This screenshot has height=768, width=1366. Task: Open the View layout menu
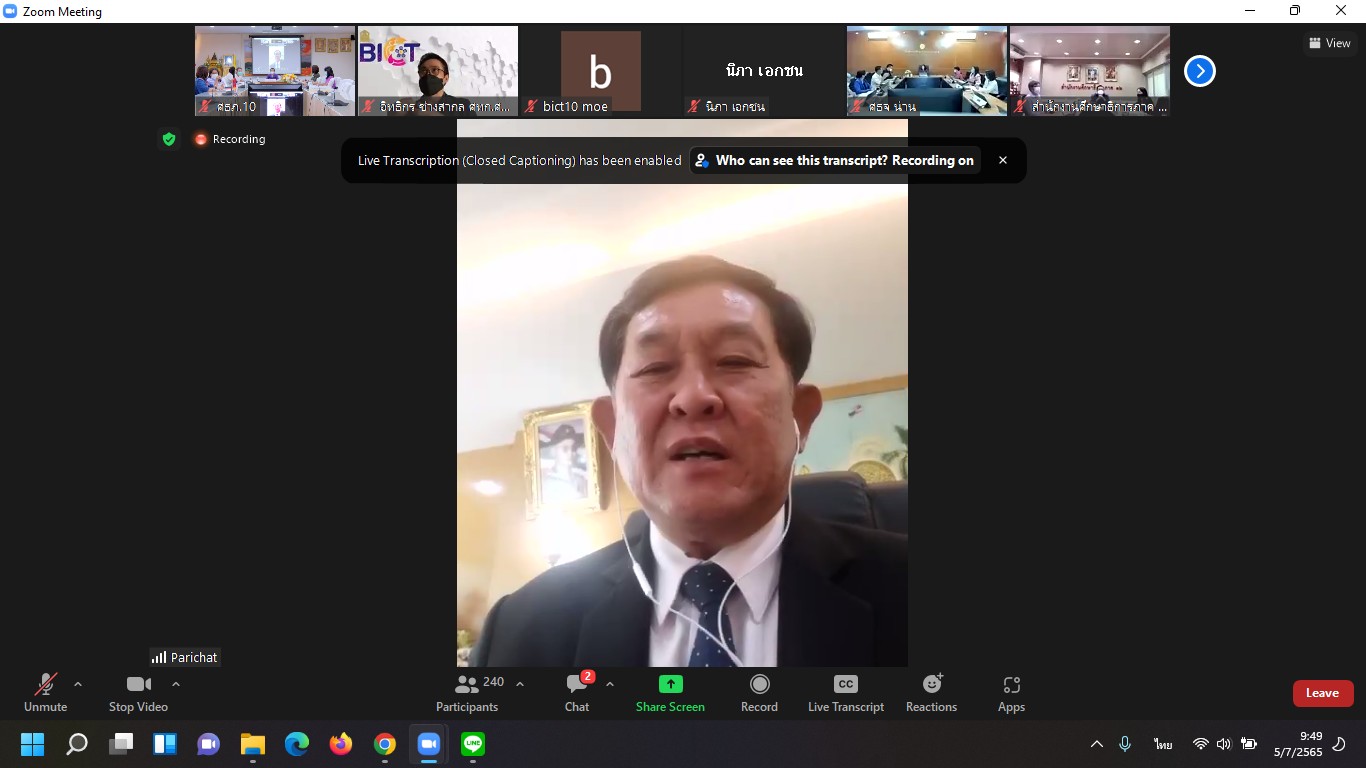point(1330,43)
